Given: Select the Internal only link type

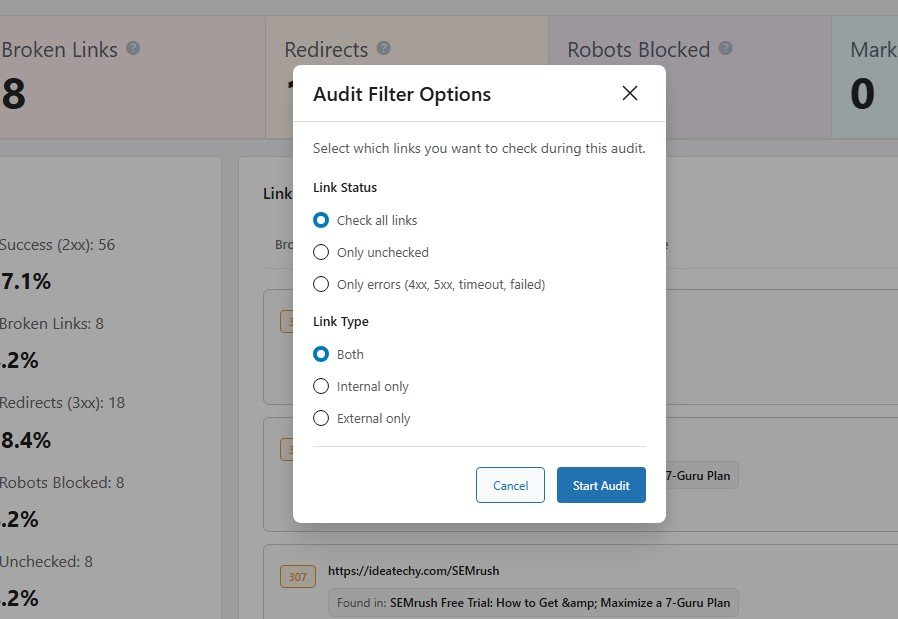Looking at the screenshot, I should (321, 386).
